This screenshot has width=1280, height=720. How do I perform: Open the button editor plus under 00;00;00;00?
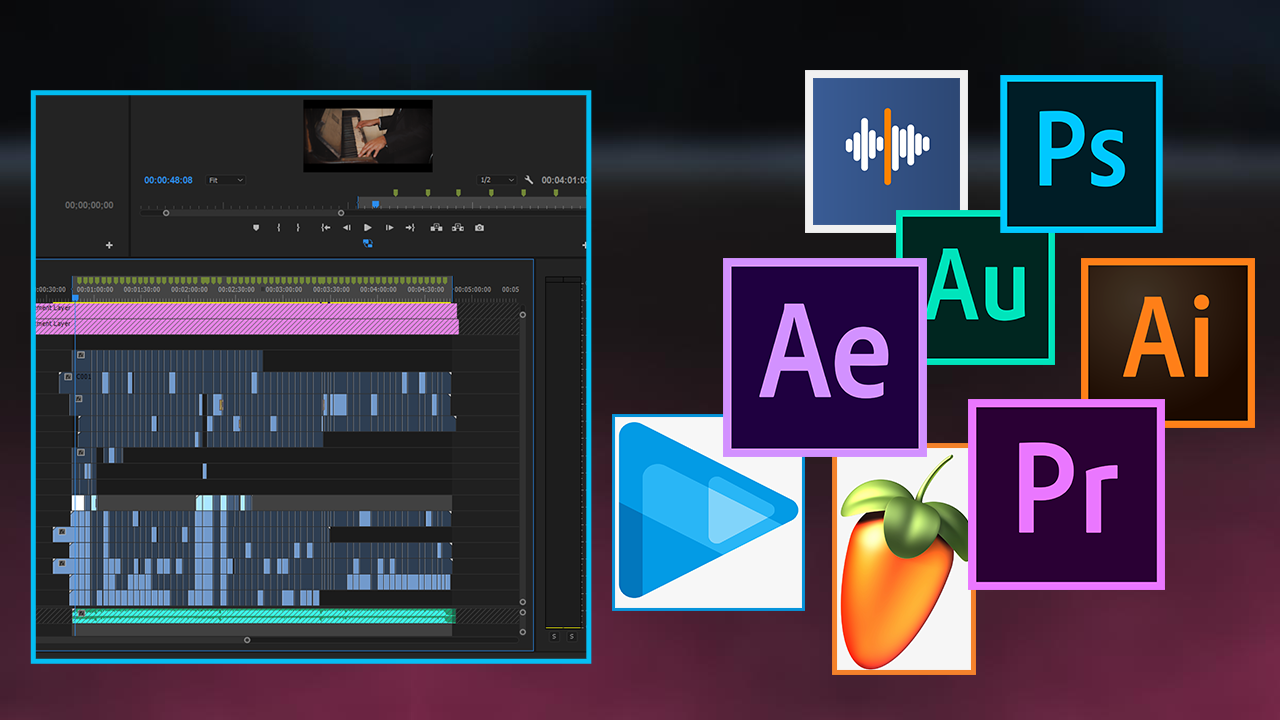pyautogui.click(x=109, y=245)
